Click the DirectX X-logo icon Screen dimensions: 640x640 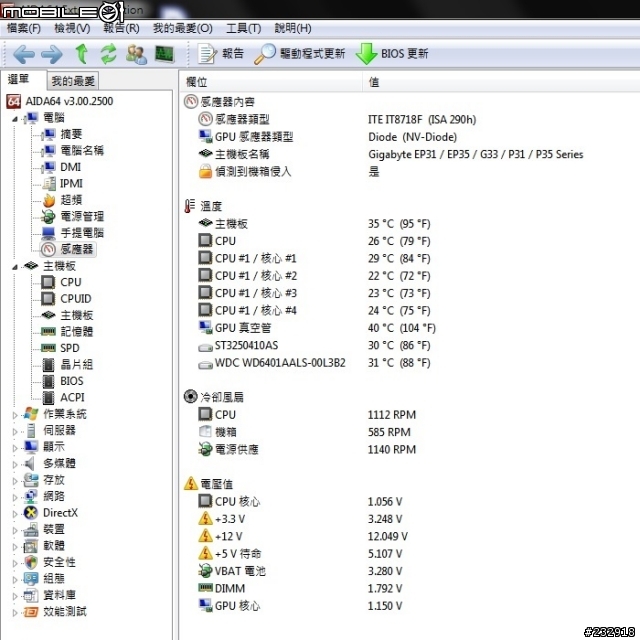tap(31, 513)
